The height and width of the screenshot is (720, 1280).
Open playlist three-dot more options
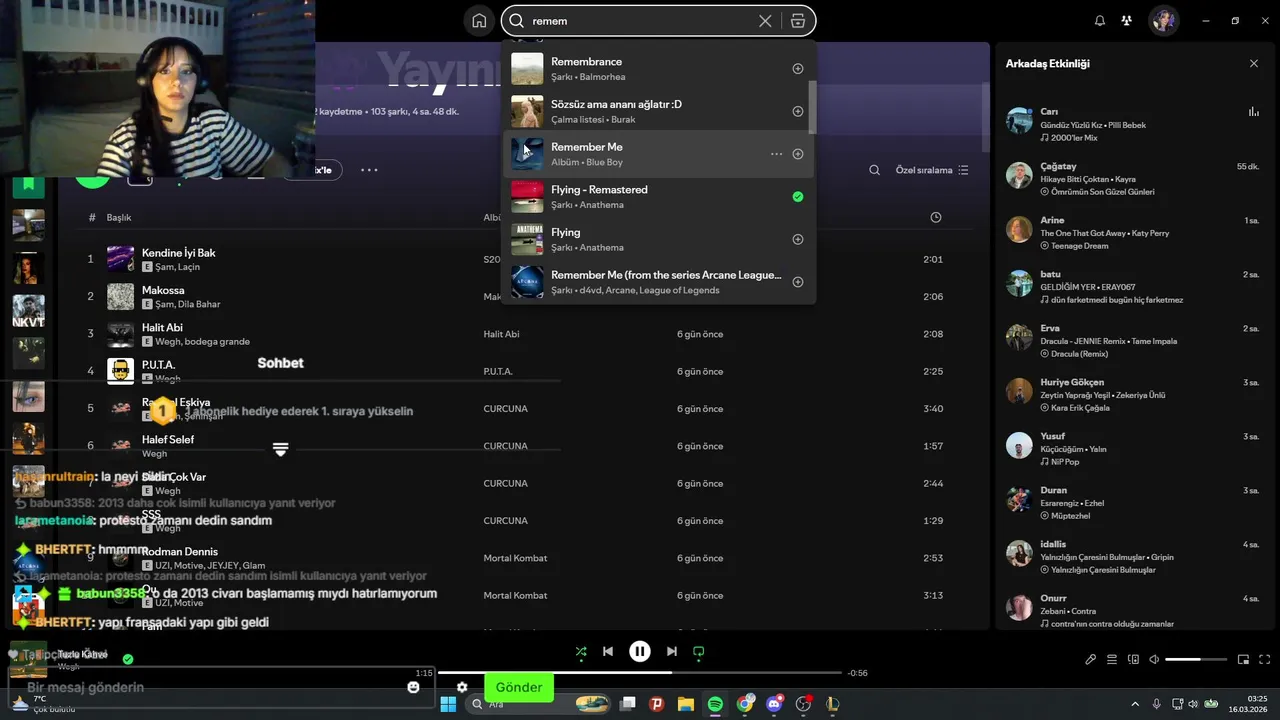pos(369,170)
